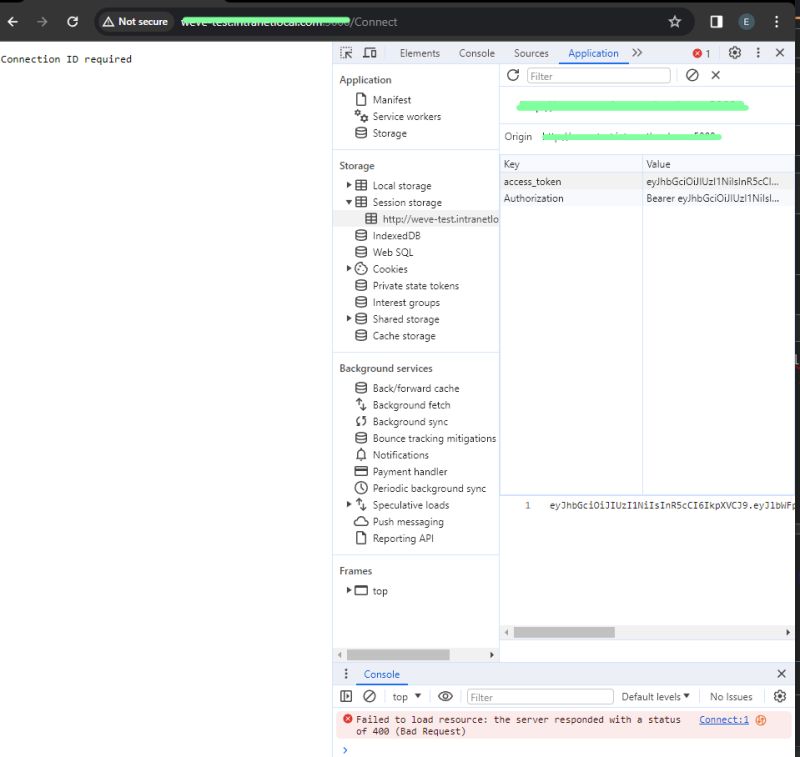
Task: Click the console Filter input field
Action: pos(540,696)
